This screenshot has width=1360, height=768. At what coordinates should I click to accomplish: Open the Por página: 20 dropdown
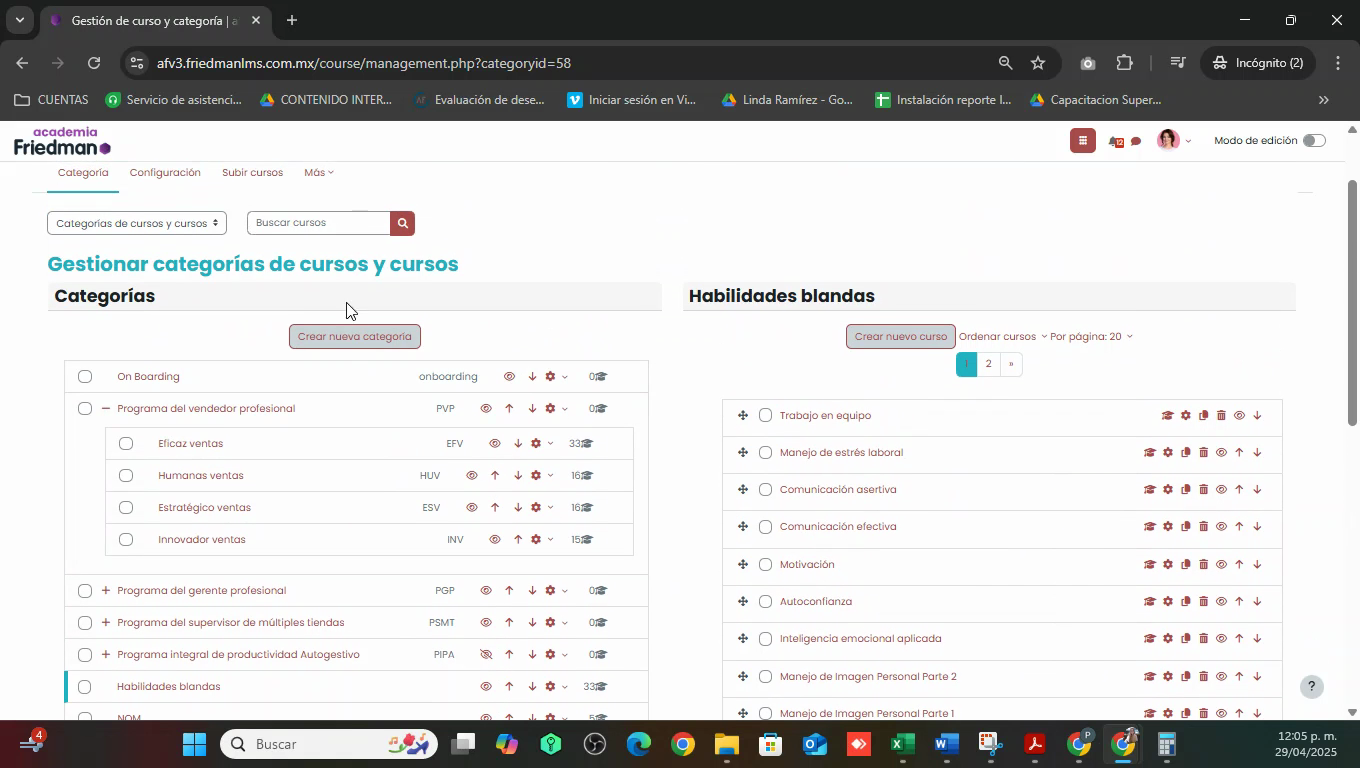(1091, 337)
